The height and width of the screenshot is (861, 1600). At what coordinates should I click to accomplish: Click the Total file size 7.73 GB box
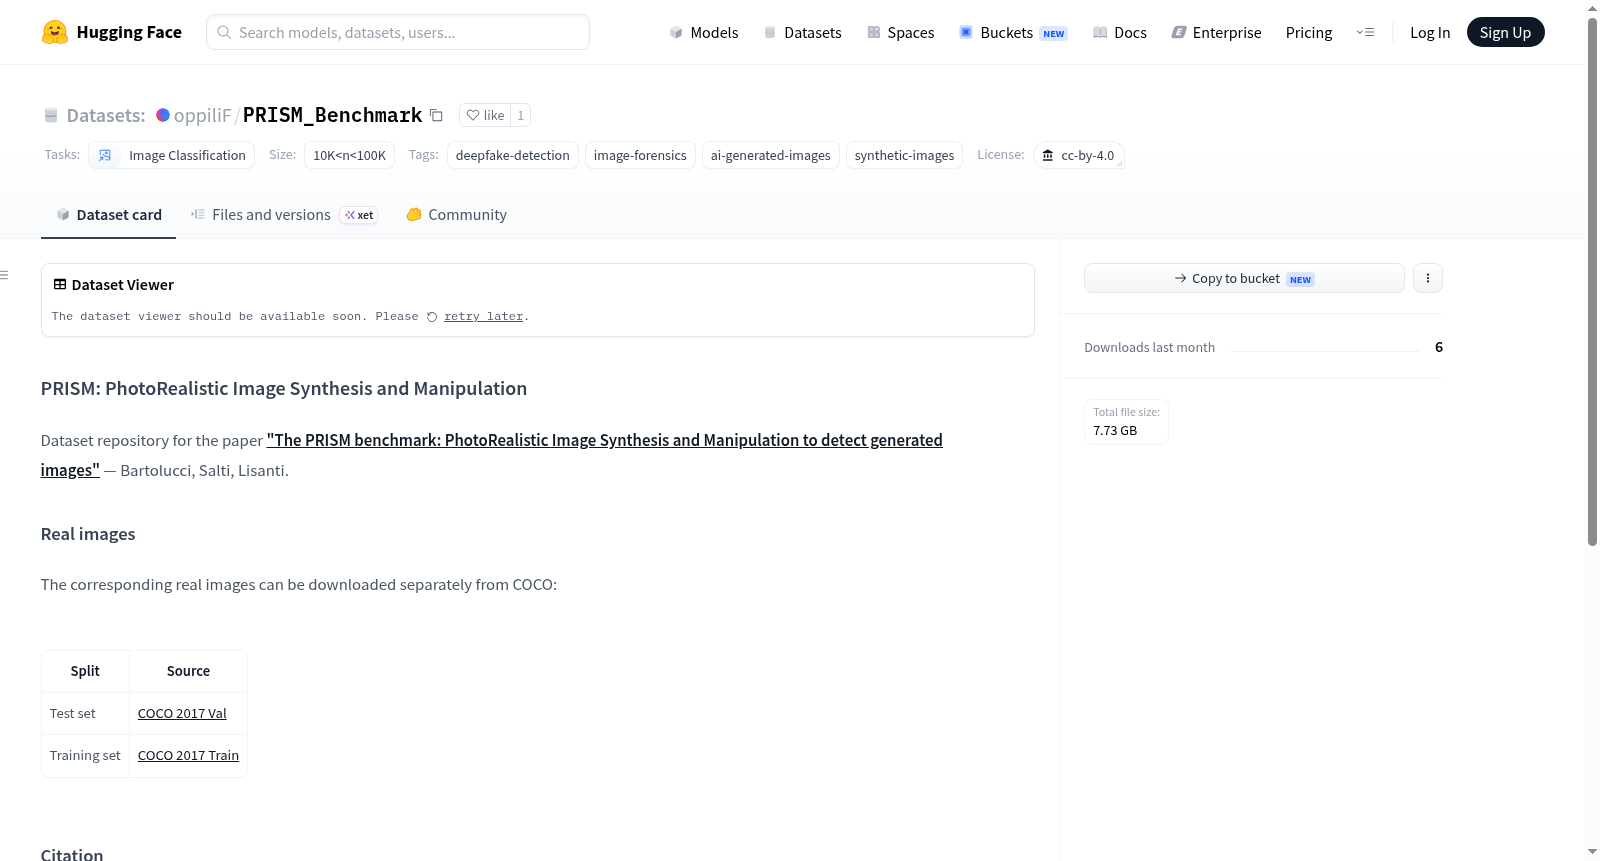[x=1127, y=421]
